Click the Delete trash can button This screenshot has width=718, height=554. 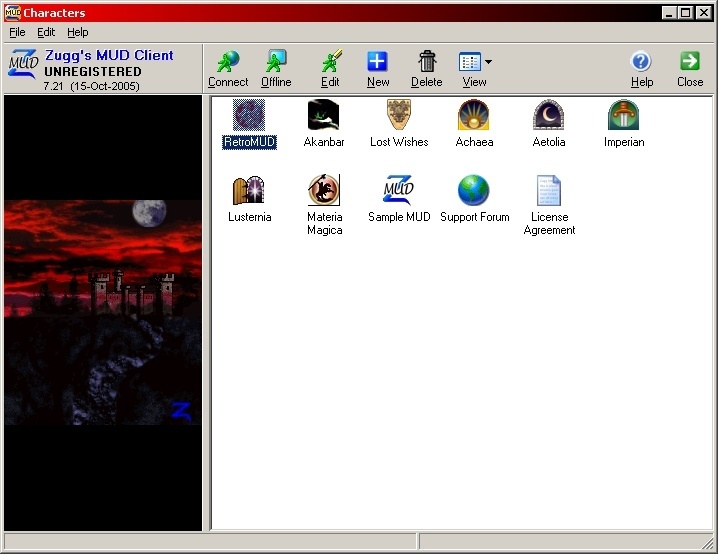(426, 69)
